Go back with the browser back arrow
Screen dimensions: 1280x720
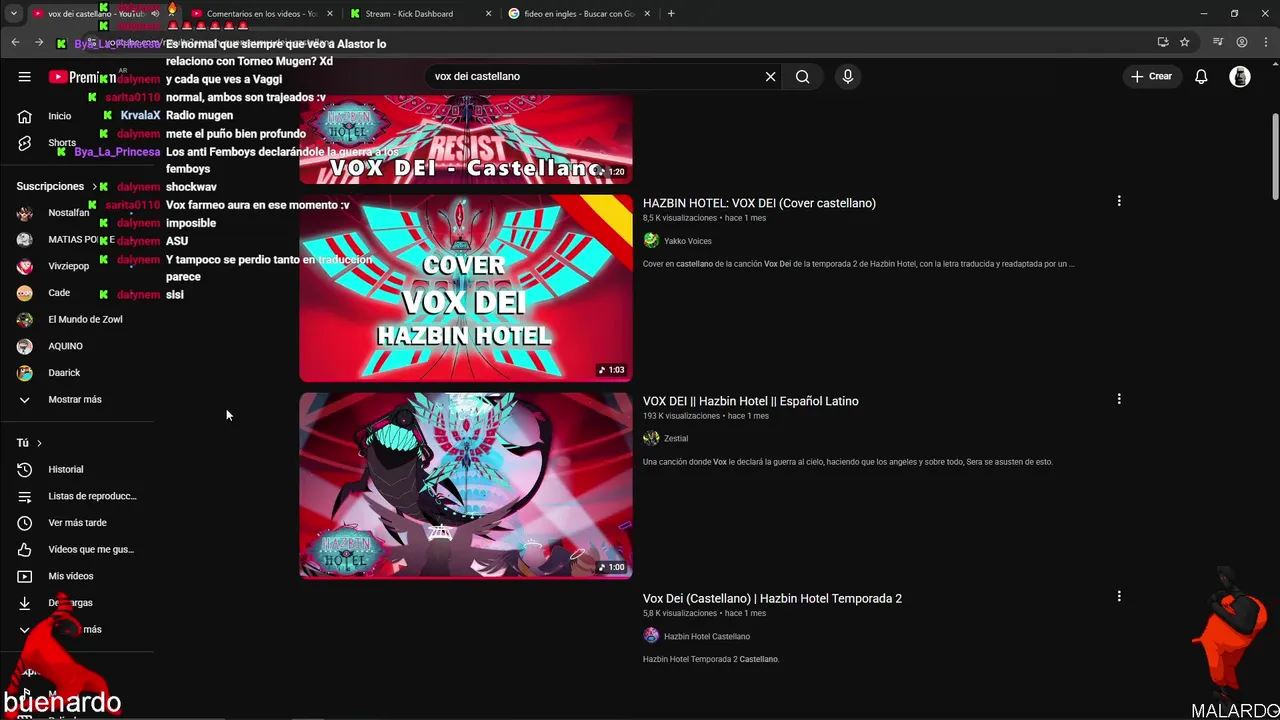point(15,42)
